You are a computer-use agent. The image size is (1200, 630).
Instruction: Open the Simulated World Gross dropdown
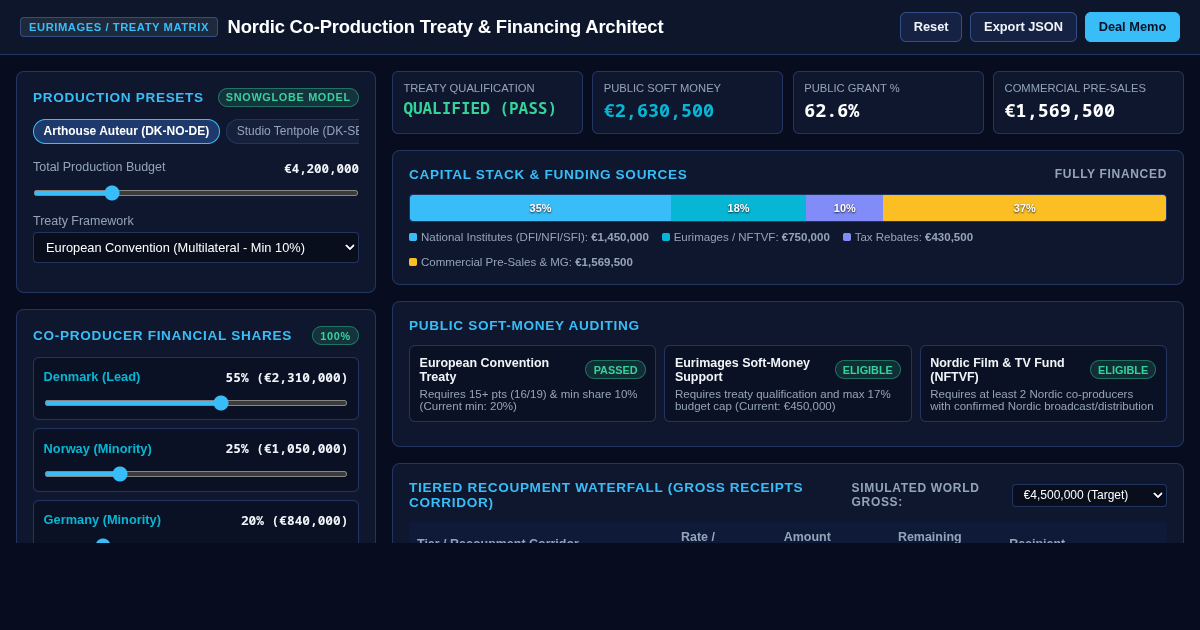click(x=1089, y=495)
